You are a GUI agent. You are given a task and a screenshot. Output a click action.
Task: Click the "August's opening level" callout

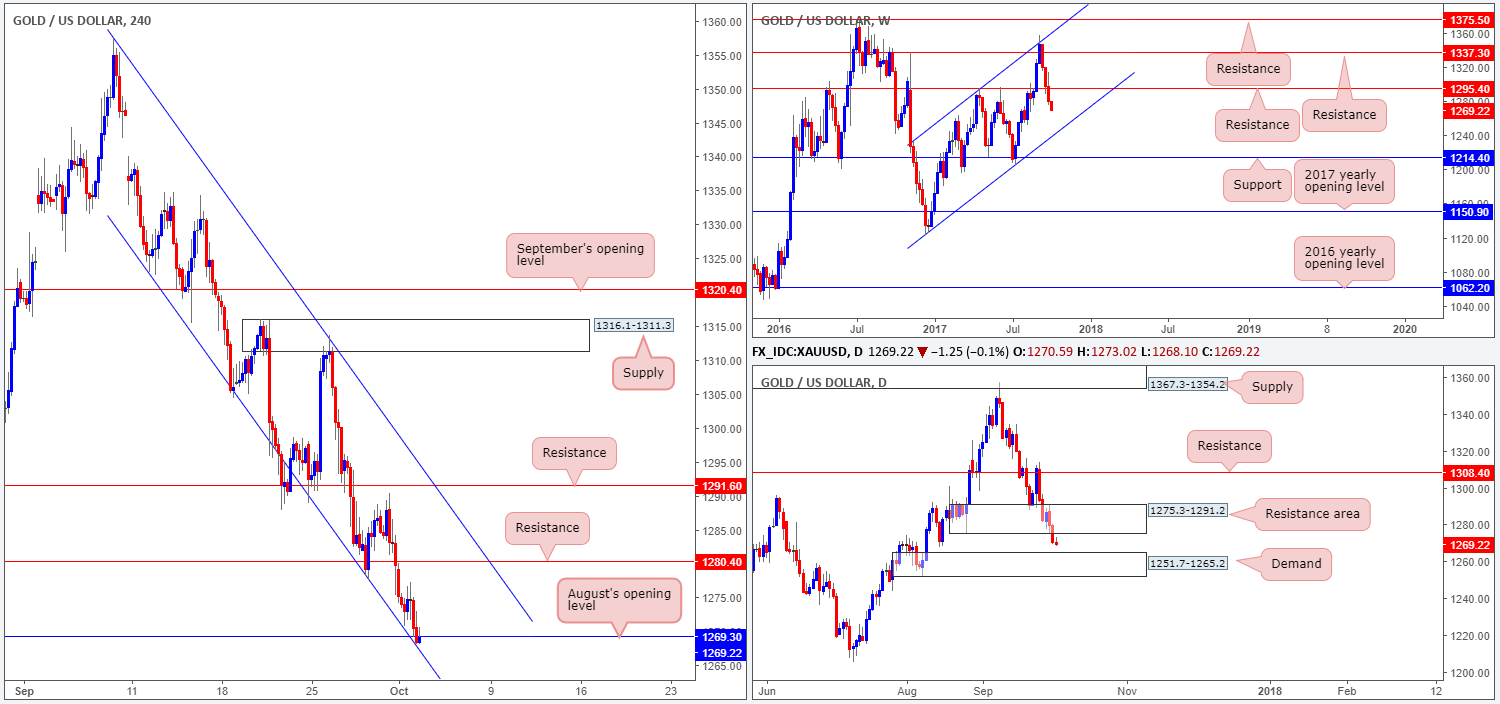coord(620,598)
